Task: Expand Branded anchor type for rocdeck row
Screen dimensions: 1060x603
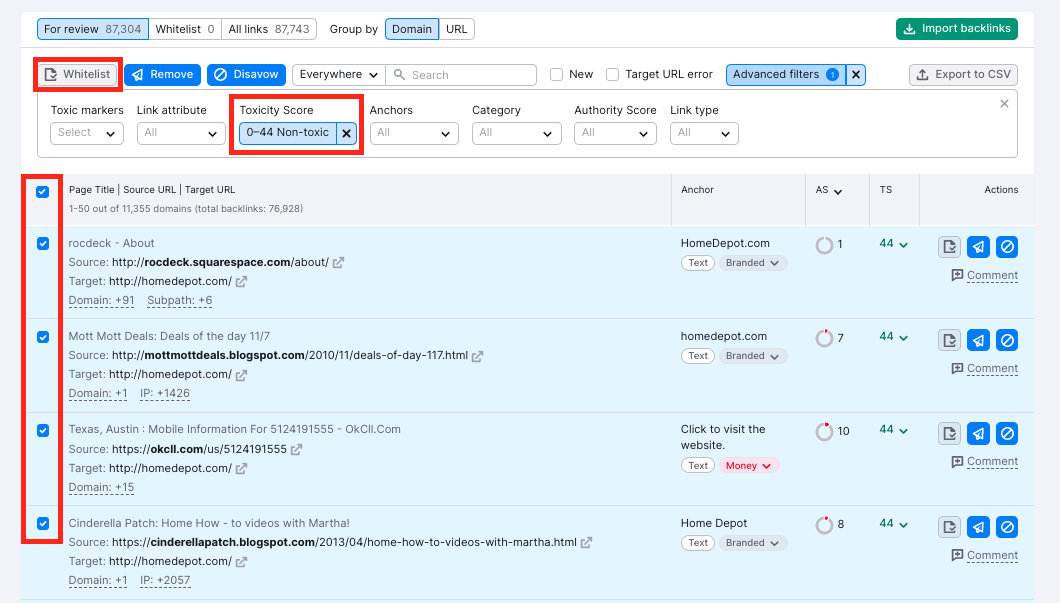Action: 752,263
